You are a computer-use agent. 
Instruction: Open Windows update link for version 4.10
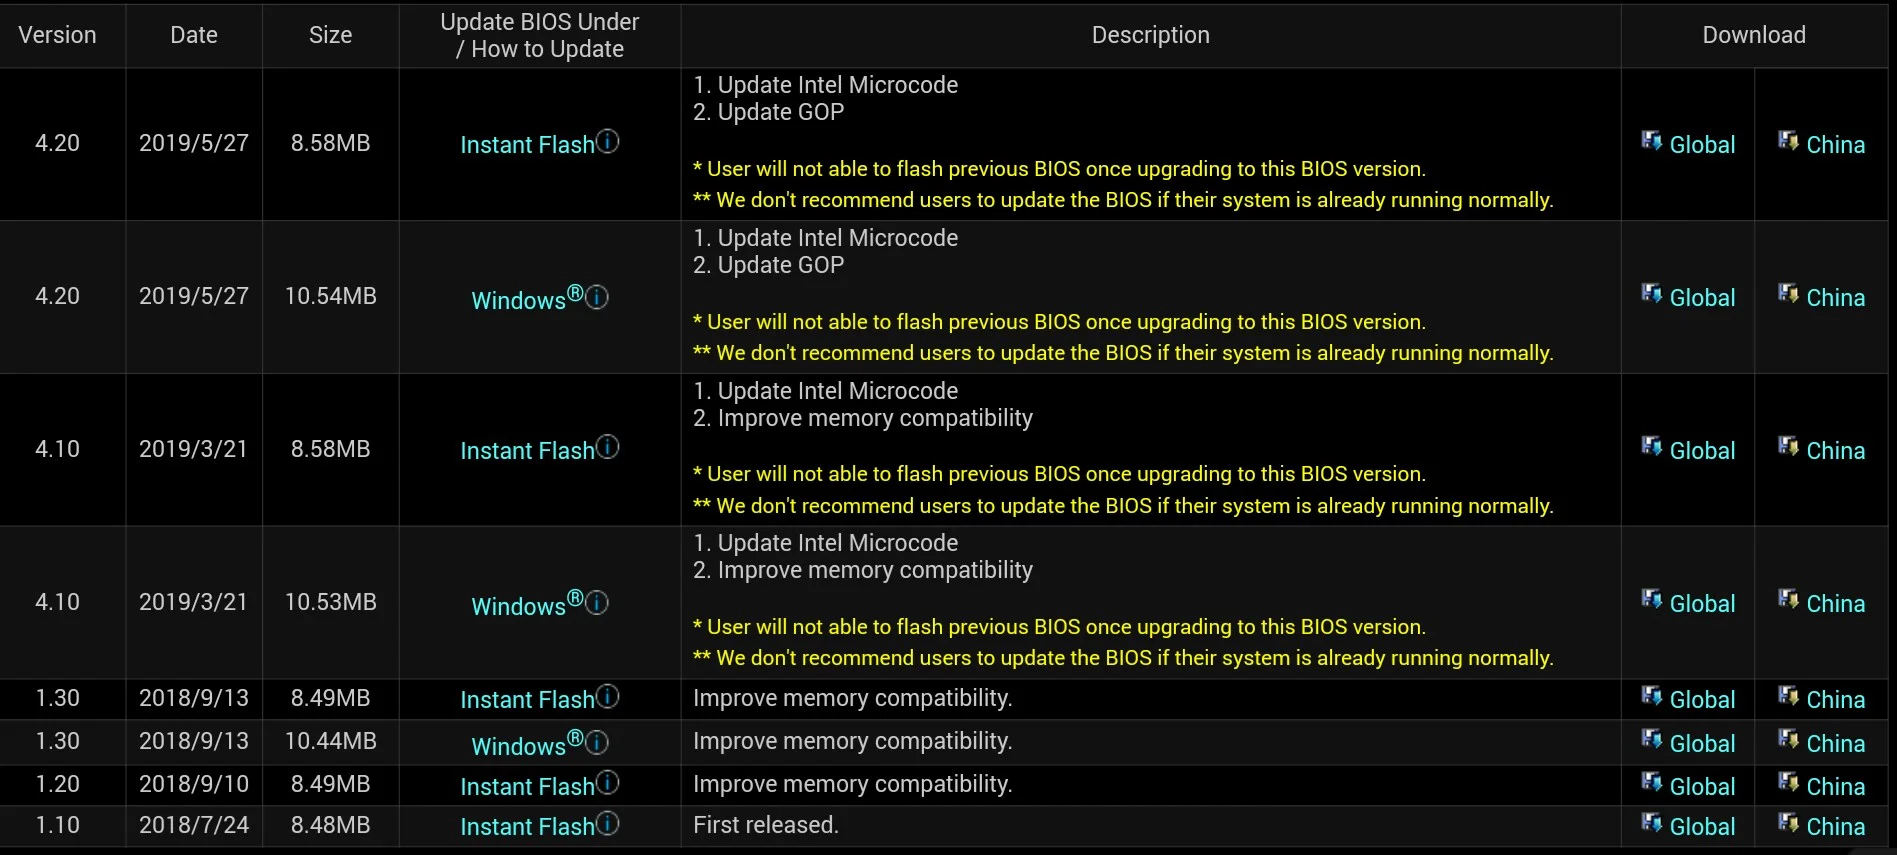(x=519, y=607)
